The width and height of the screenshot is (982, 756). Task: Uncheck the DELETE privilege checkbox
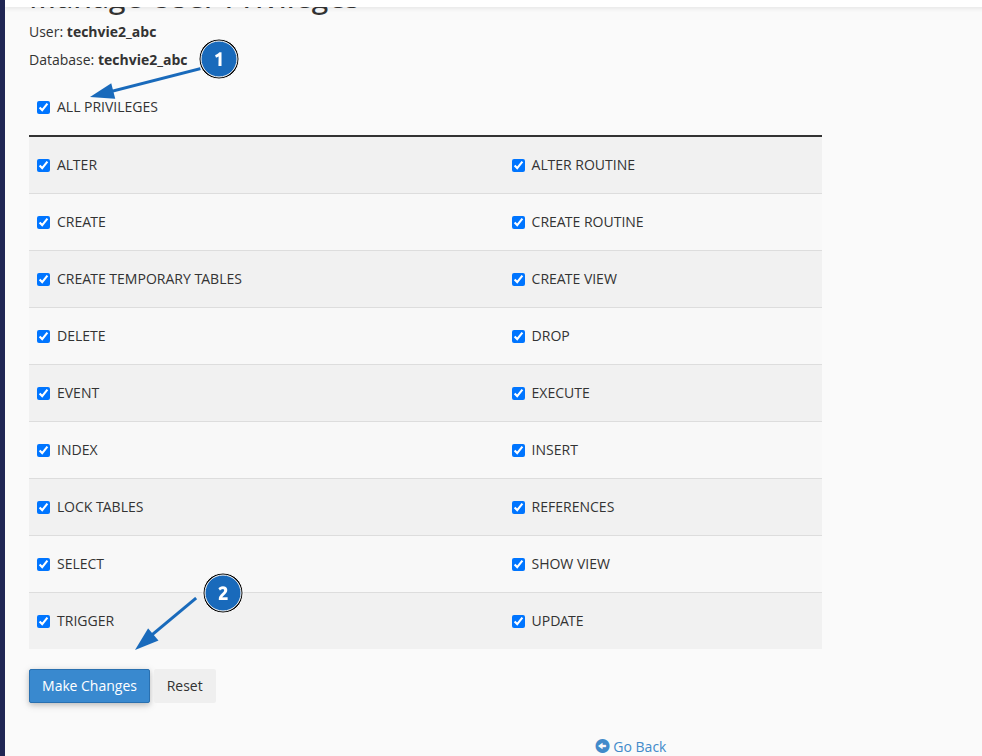pyautogui.click(x=44, y=337)
